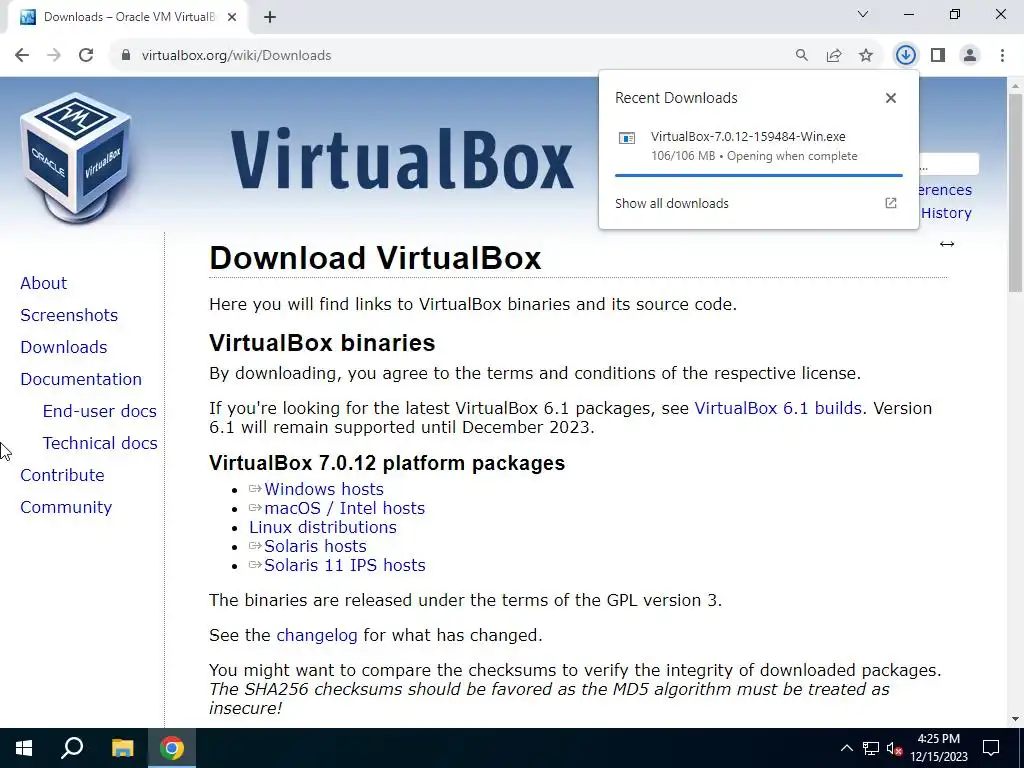This screenshot has height=768, width=1024.
Task: Click the Chrome taskbar icon
Action: click(x=172, y=748)
